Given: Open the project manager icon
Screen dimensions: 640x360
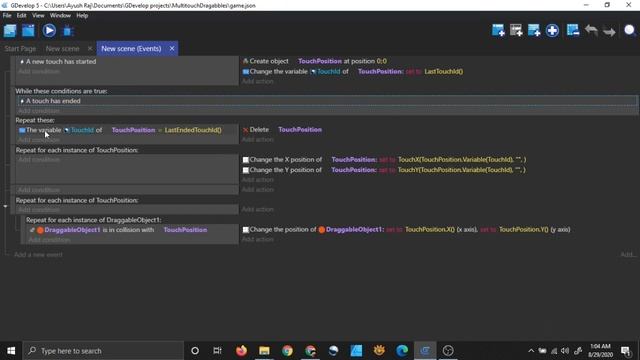Looking at the screenshot, I should 10,31.
